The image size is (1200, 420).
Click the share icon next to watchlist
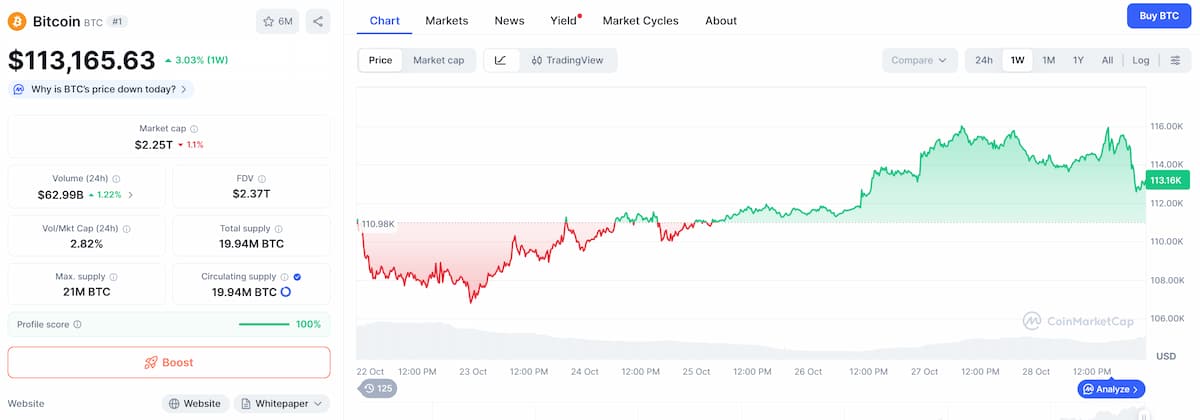click(317, 21)
